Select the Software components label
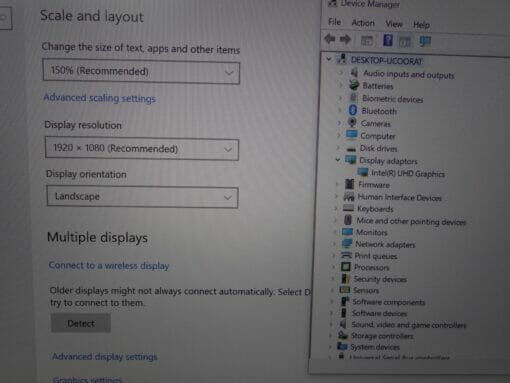Image resolution: width=510 pixels, height=383 pixels. [x=389, y=302]
